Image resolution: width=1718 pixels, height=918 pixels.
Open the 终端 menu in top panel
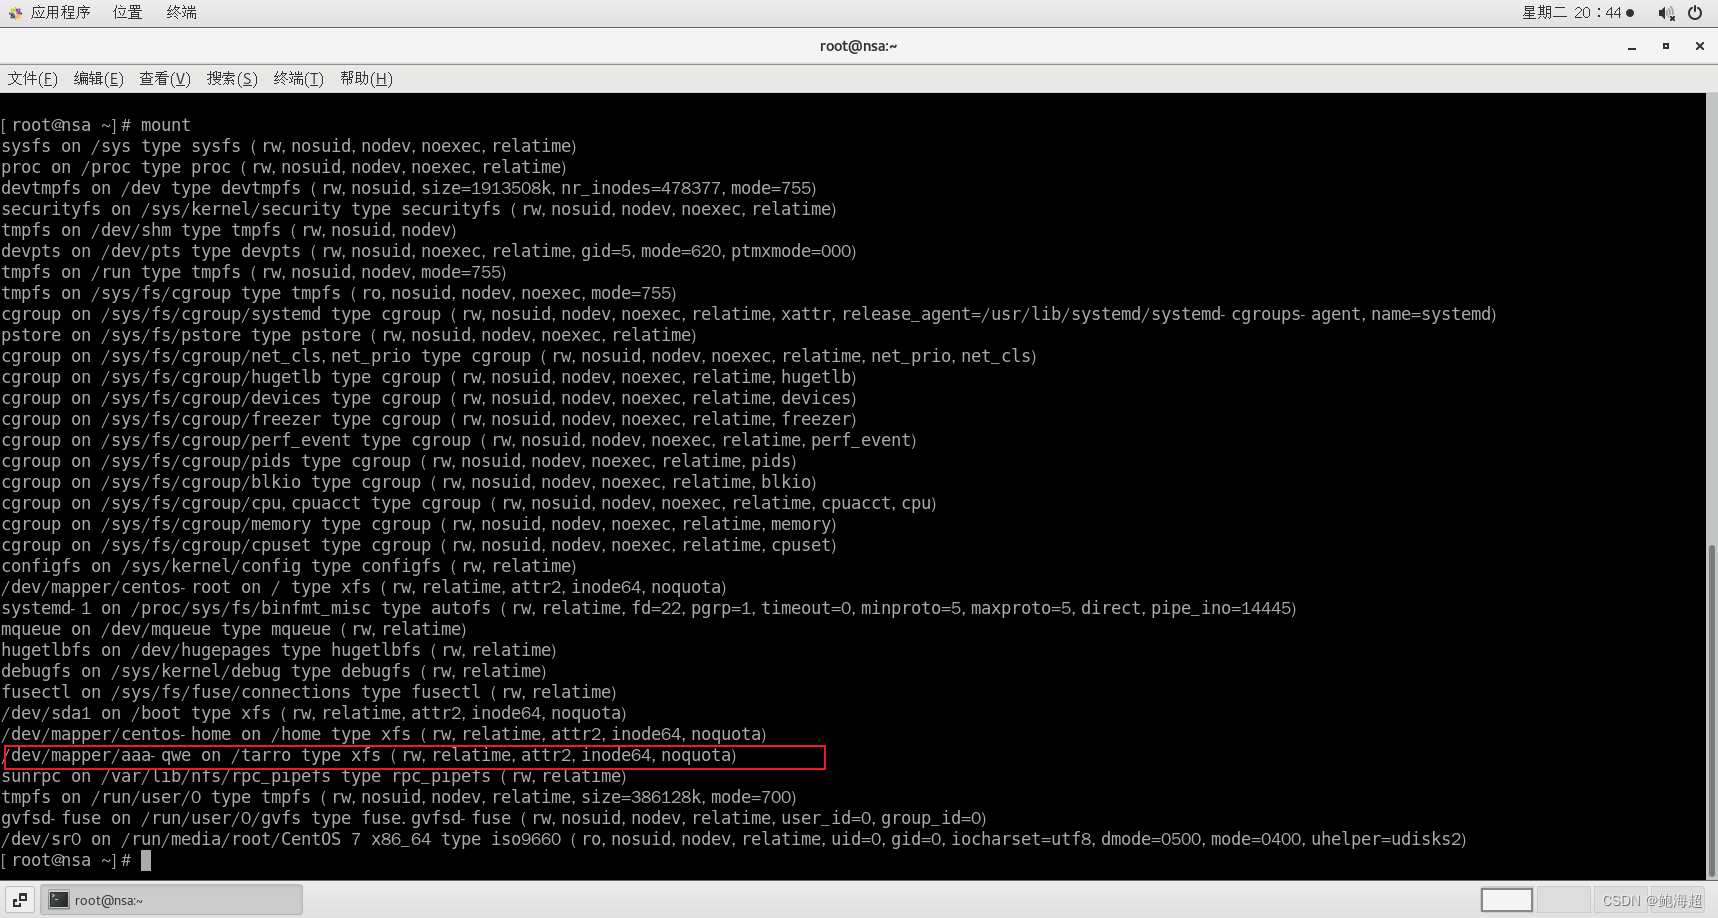coord(180,12)
